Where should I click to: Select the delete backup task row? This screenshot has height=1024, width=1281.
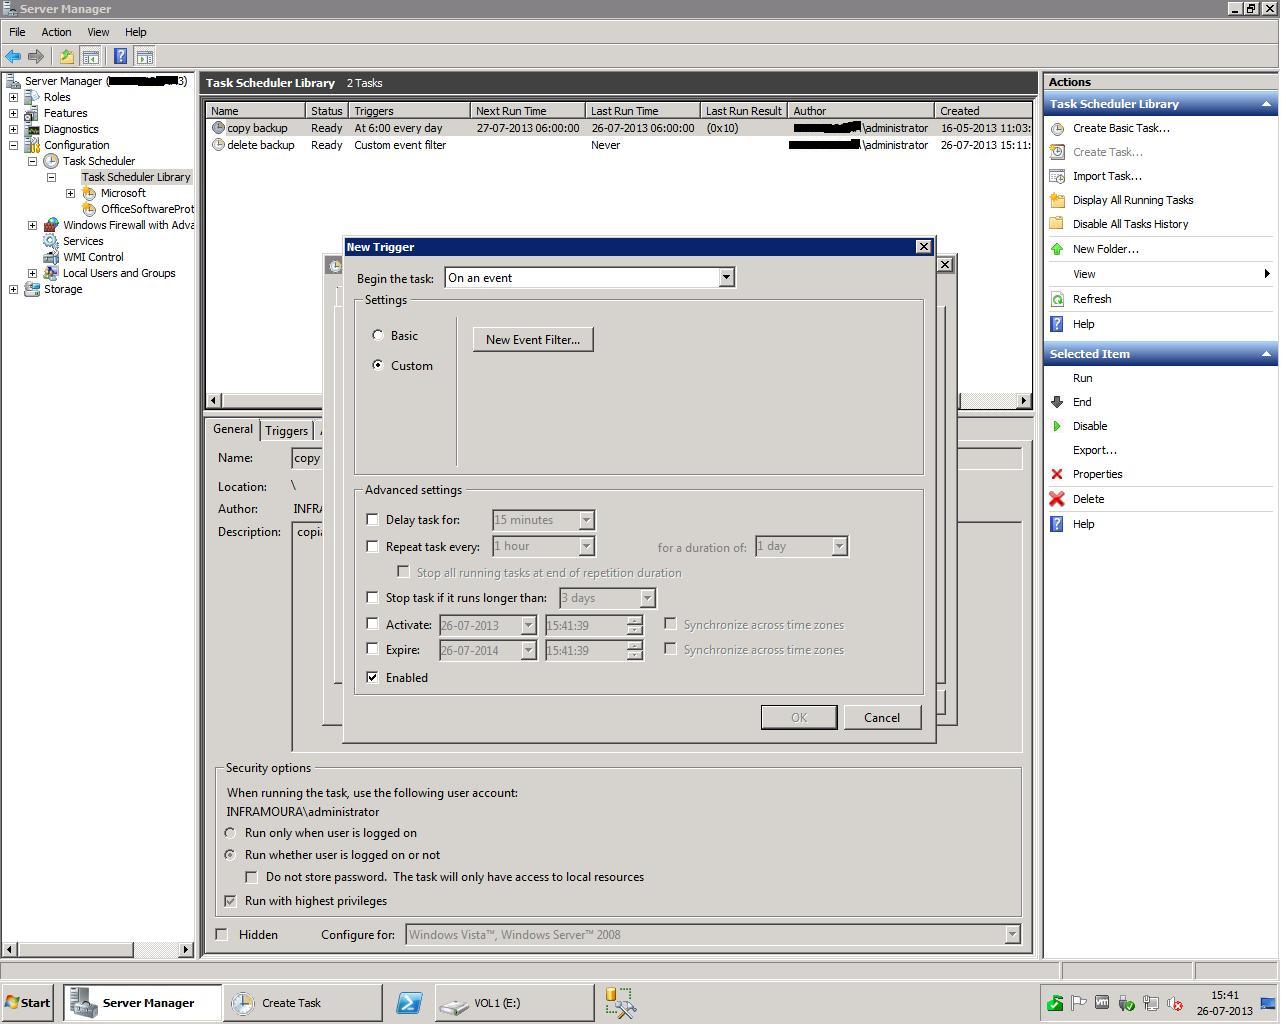(619, 145)
